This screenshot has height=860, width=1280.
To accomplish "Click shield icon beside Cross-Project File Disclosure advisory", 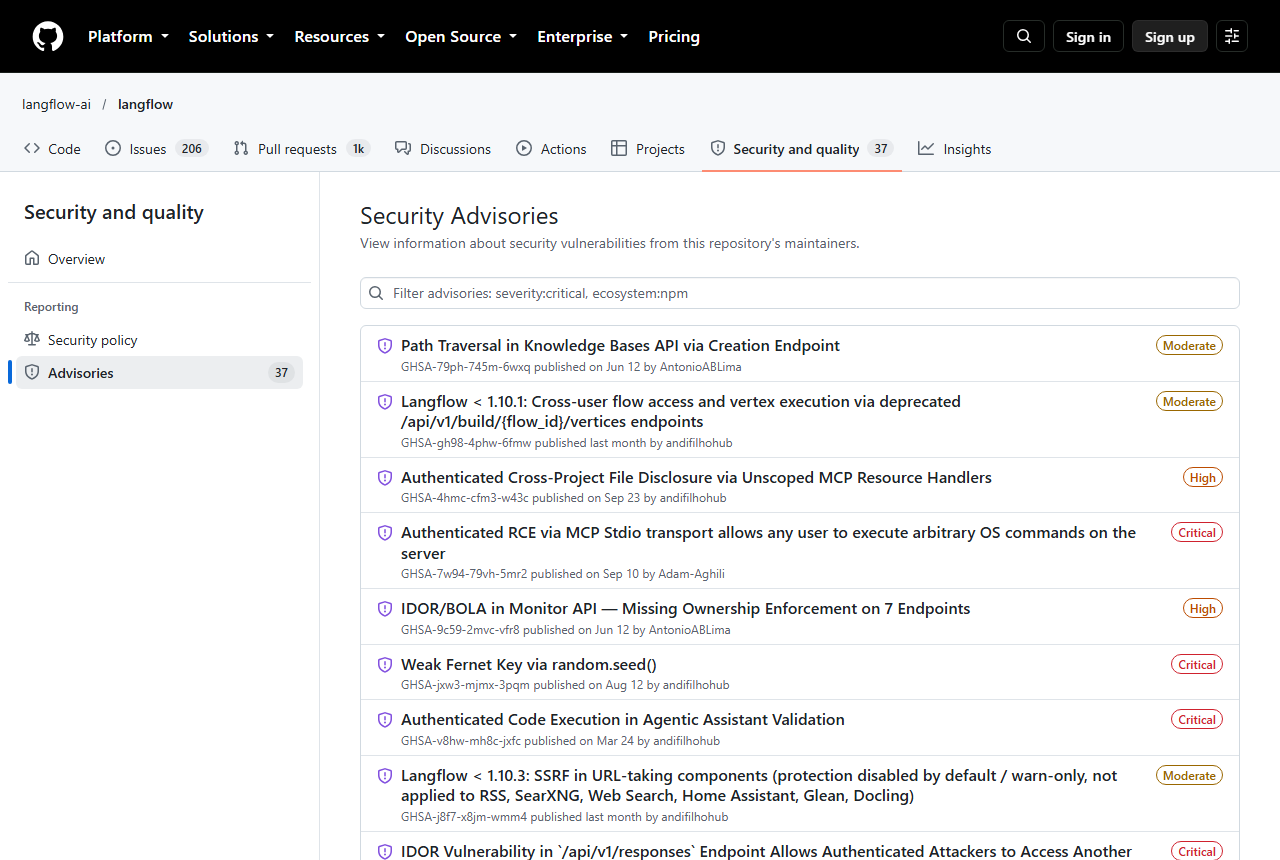I will coord(385,478).
